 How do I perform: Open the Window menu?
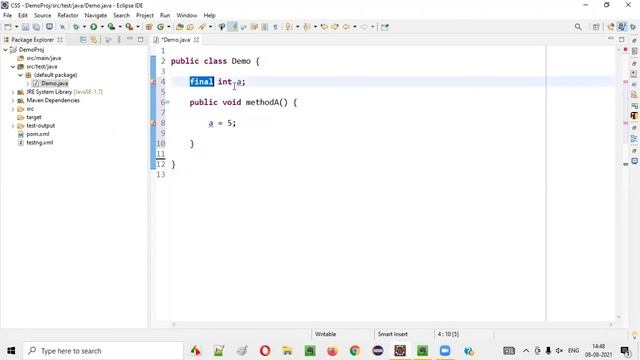pyautogui.click(x=187, y=15)
